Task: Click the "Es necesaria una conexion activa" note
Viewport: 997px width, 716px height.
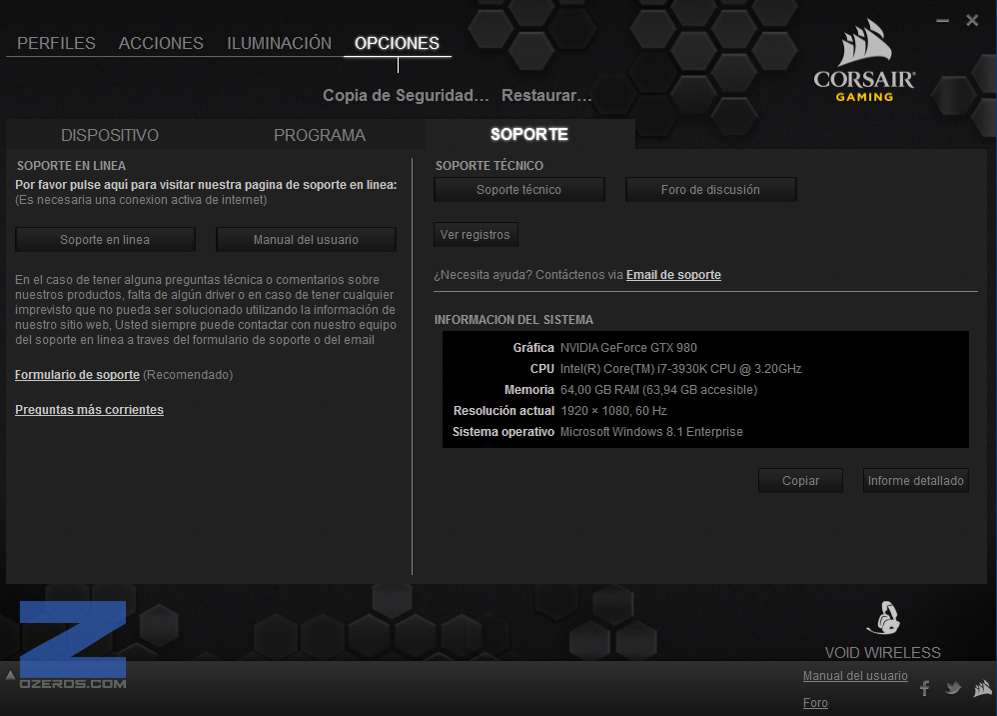Action: 141,200
